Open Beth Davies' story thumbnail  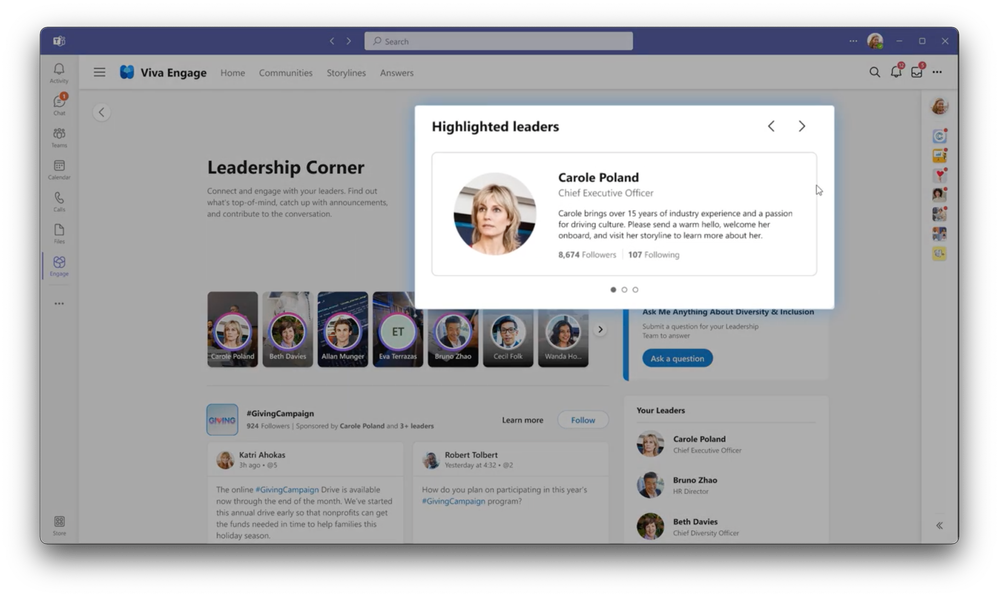point(287,329)
